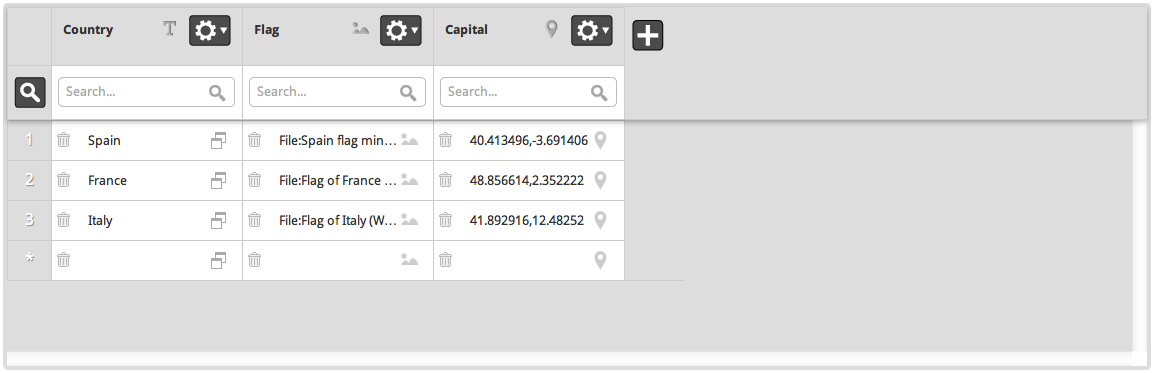Image resolution: width=1155 pixels, height=373 pixels.
Task: Click the empty Country cell in new row
Action: 147,260
